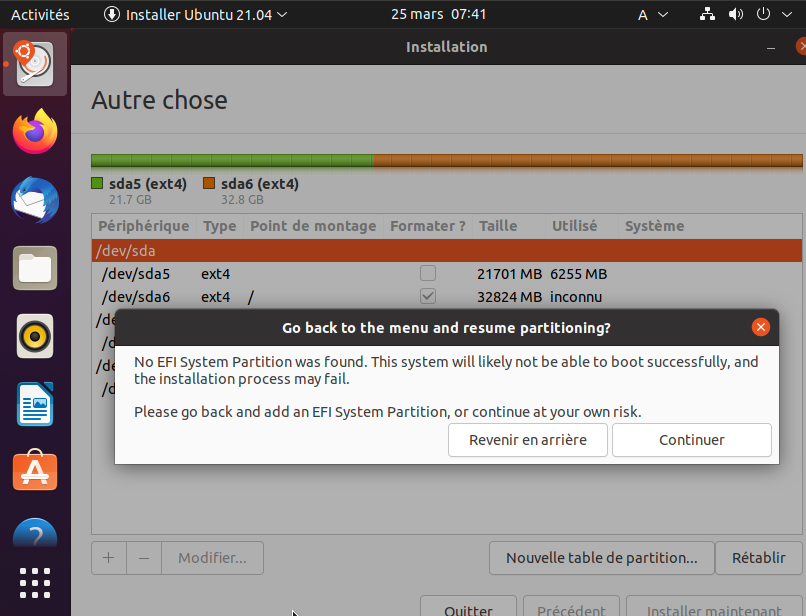The image size is (806, 616).
Task: Click the Utilisé column header
Action: [581, 226]
